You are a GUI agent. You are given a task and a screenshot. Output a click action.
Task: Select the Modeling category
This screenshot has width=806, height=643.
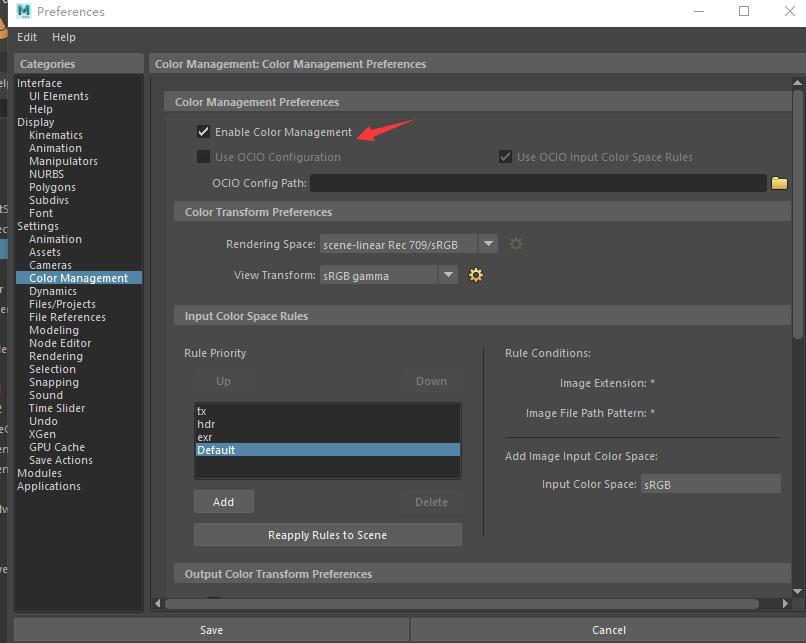[x=54, y=330]
